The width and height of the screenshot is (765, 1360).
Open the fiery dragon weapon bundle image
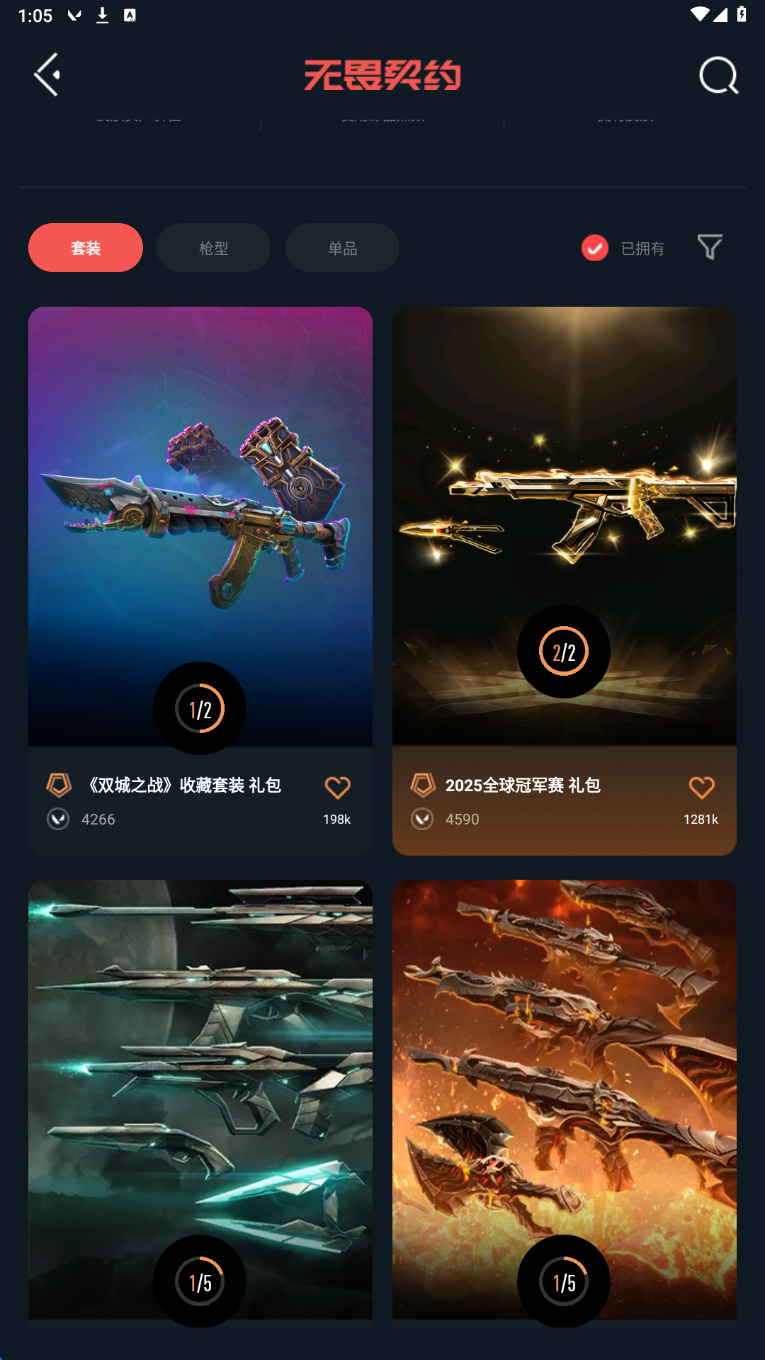point(564,1100)
